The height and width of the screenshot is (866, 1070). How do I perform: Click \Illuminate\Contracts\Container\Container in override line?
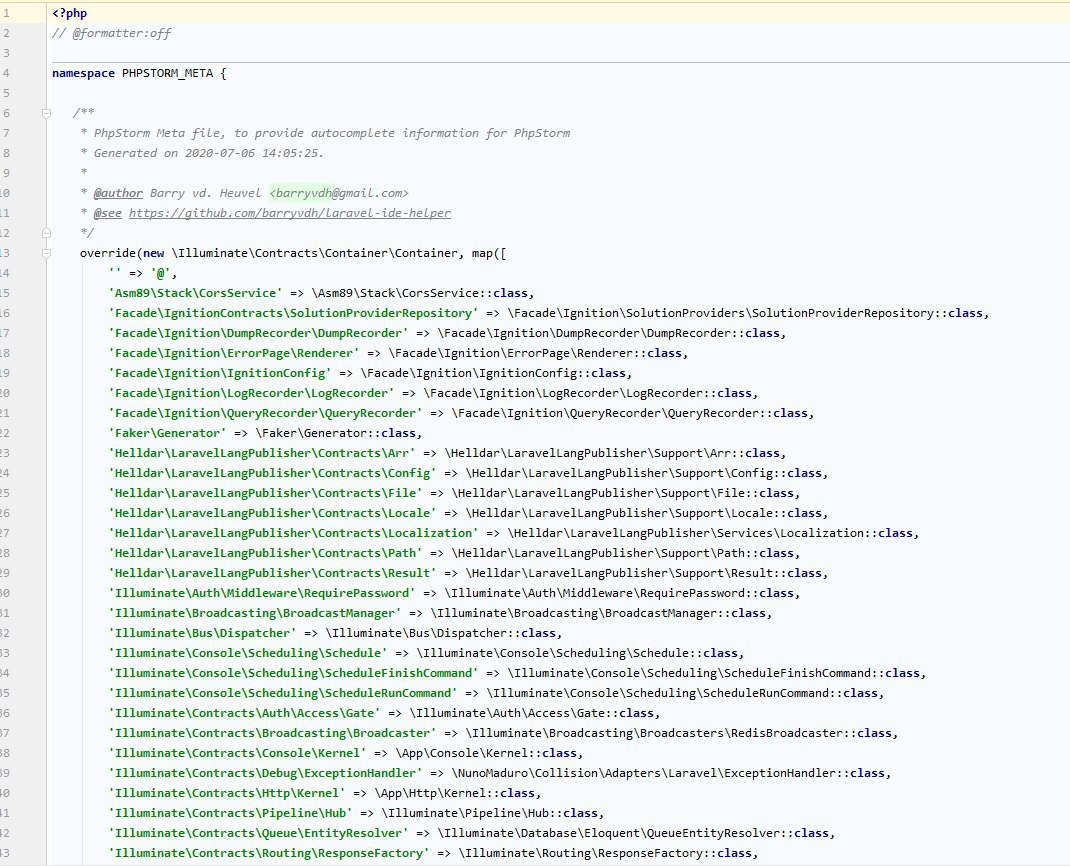coord(315,253)
